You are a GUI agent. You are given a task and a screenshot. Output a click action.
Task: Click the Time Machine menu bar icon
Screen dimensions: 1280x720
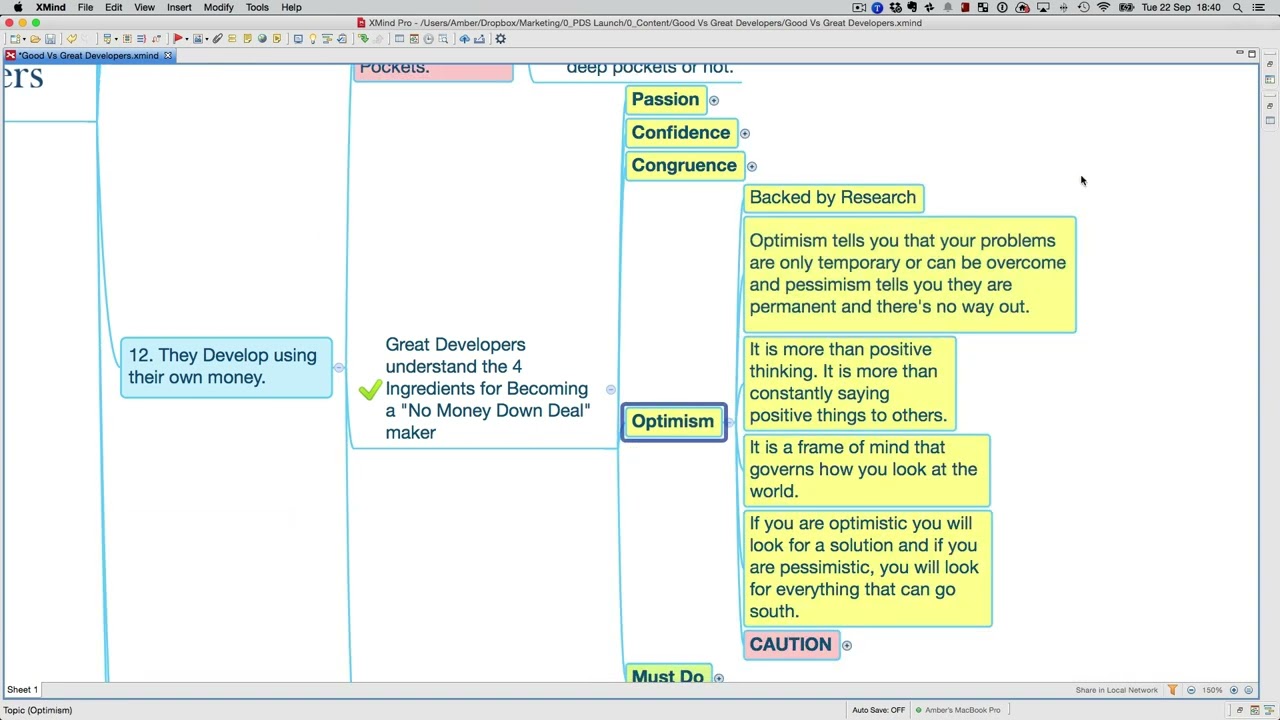coord(1083,7)
